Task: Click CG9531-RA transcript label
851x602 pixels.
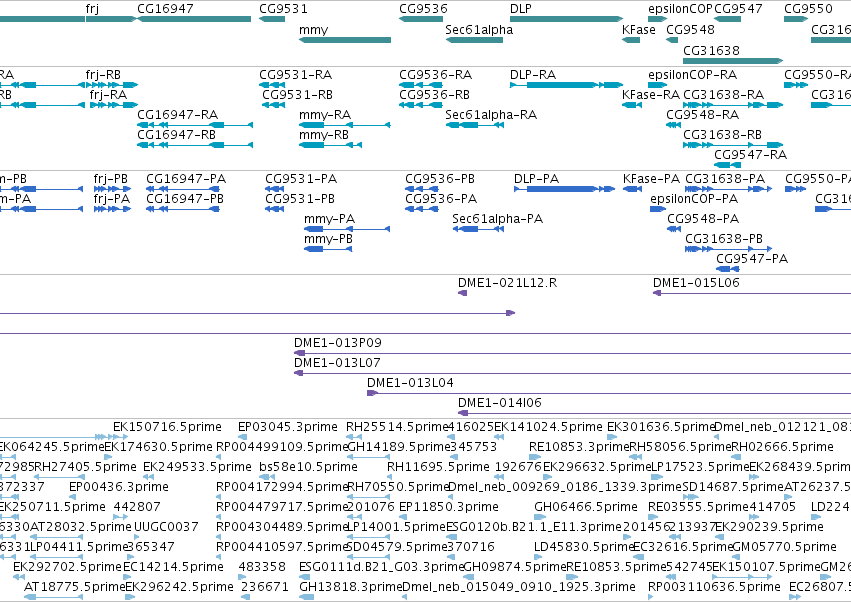Action: [x=295, y=74]
